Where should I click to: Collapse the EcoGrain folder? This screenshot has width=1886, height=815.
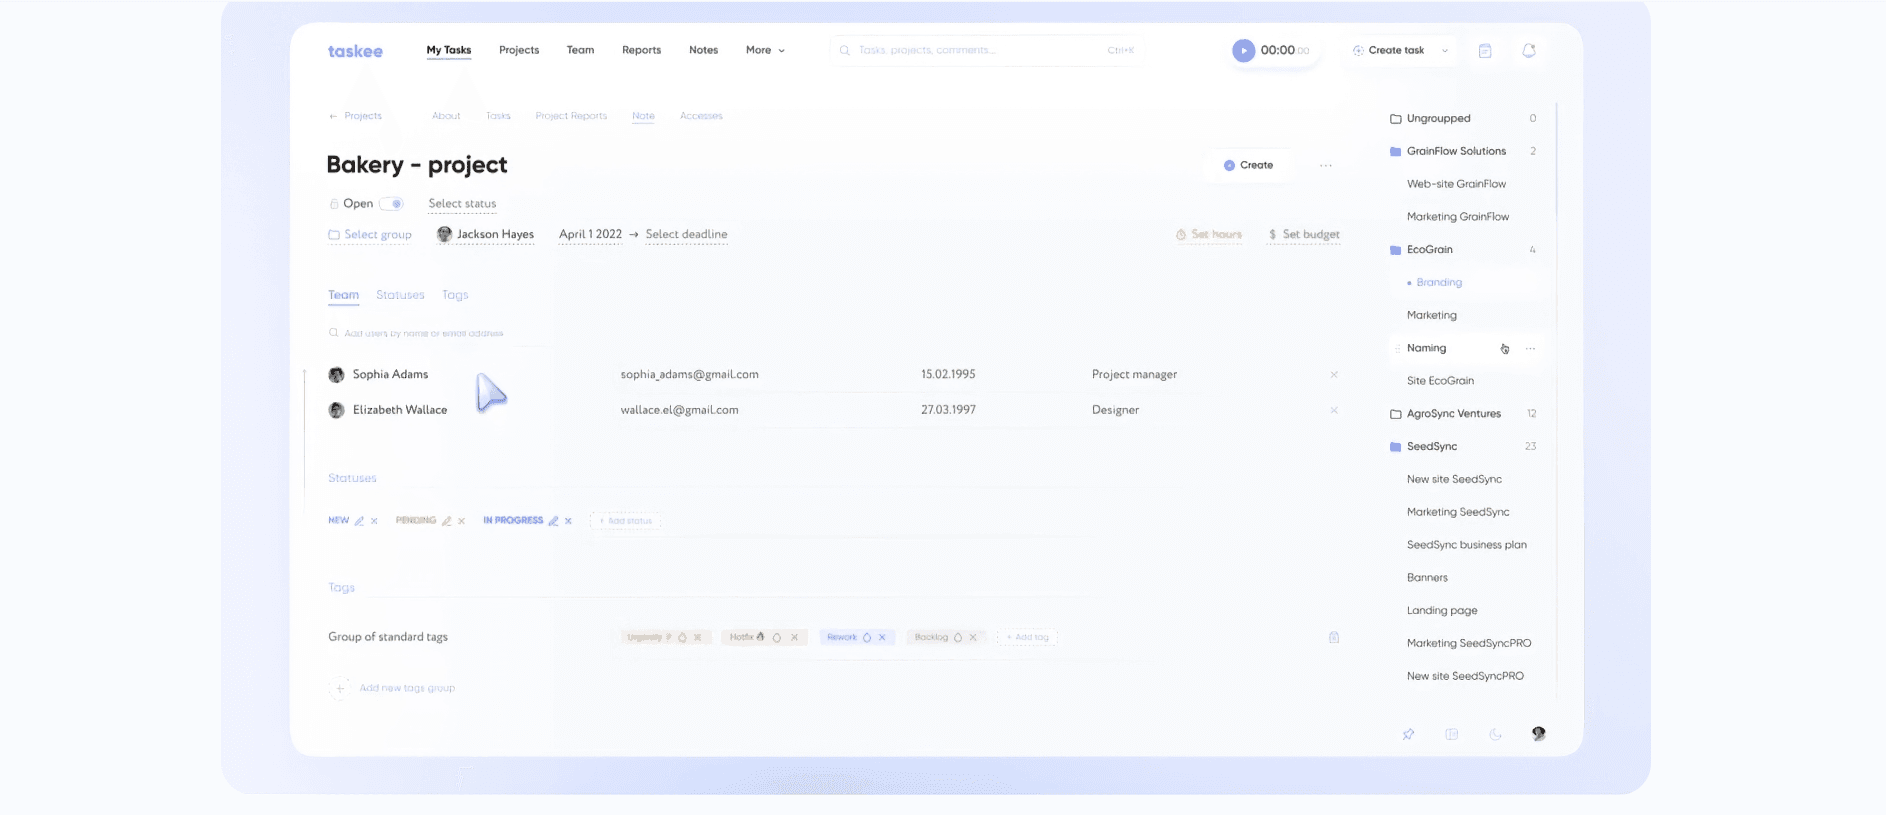[x=1395, y=250]
